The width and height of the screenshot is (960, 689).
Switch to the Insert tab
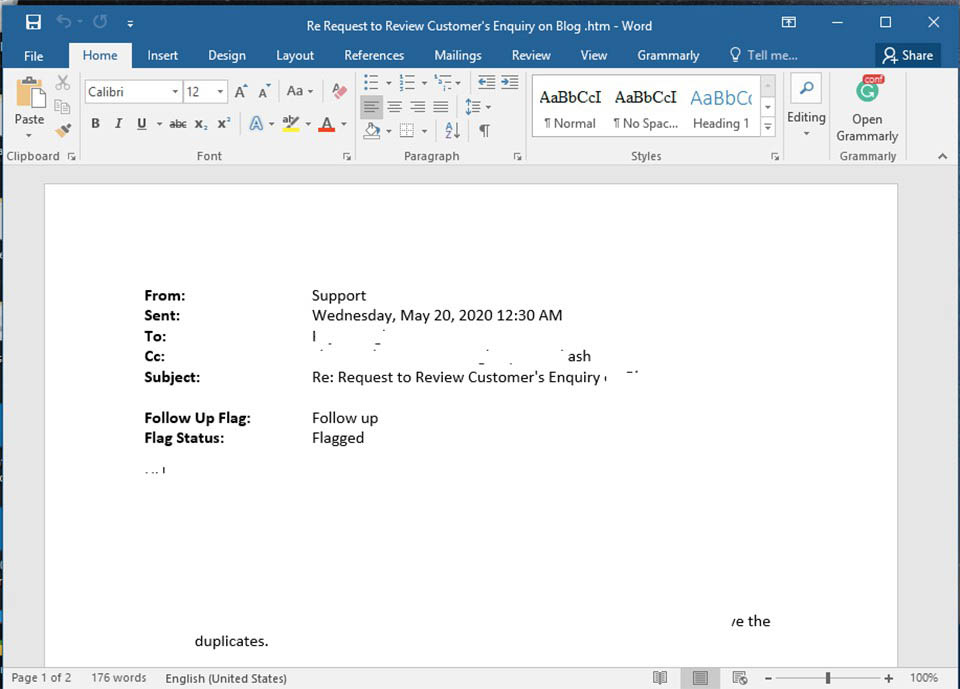[x=162, y=56]
